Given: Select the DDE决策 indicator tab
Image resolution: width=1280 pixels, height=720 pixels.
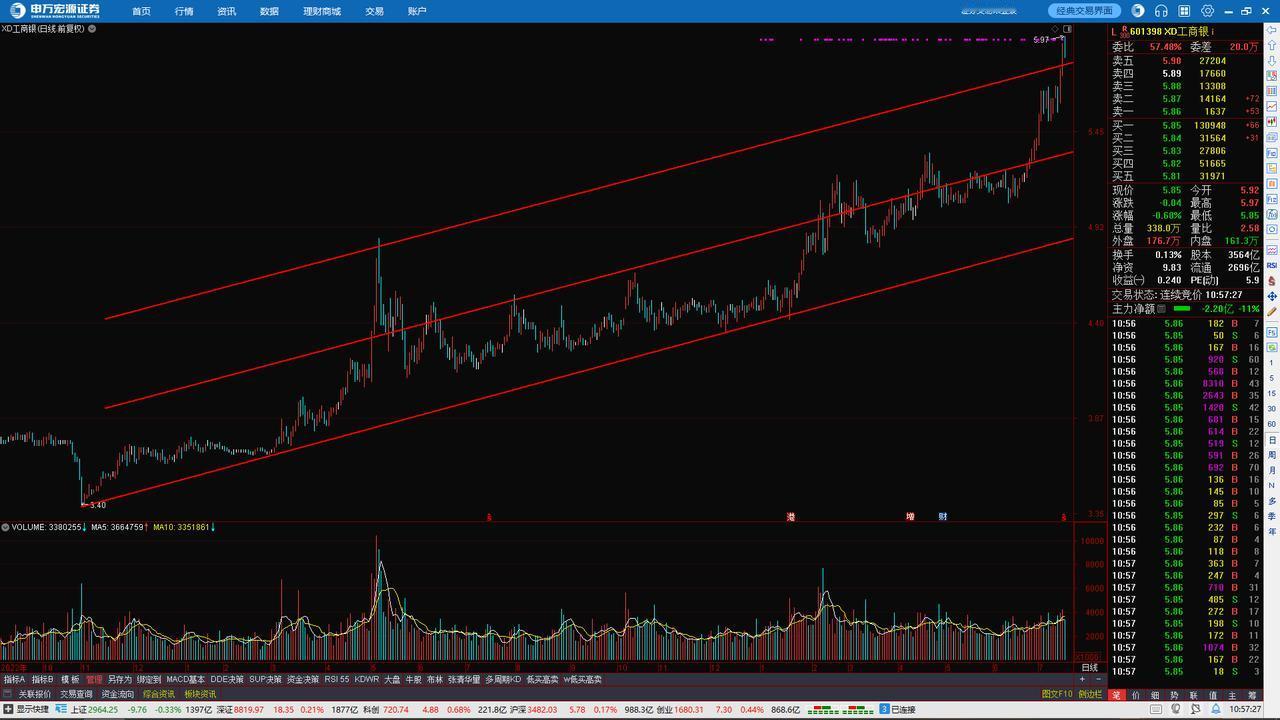Looking at the screenshot, I should coord(227,679).
